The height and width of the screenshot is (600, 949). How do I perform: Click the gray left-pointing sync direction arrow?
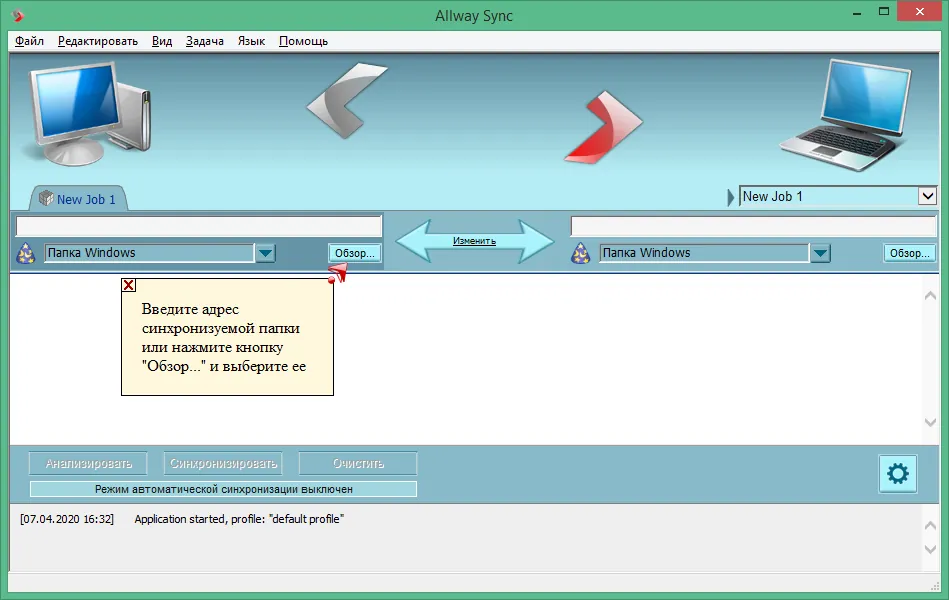pyautogui.click(x=345, y=101)
